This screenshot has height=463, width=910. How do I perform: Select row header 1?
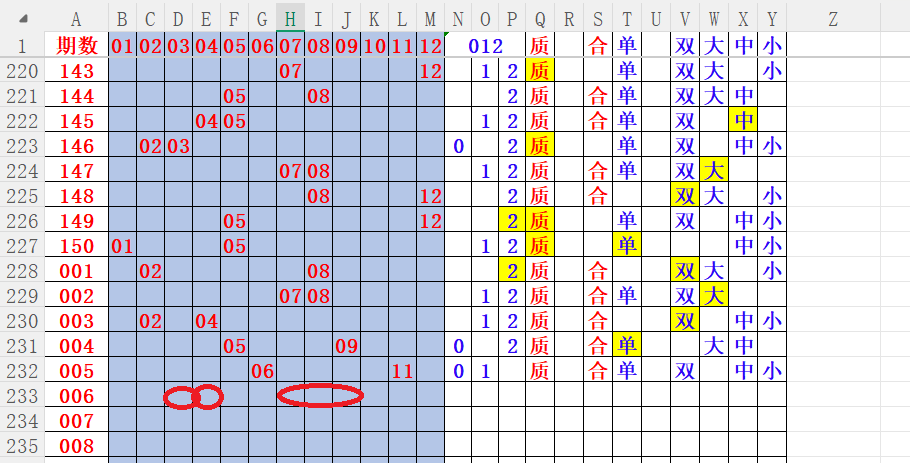[x=22, y=45]
